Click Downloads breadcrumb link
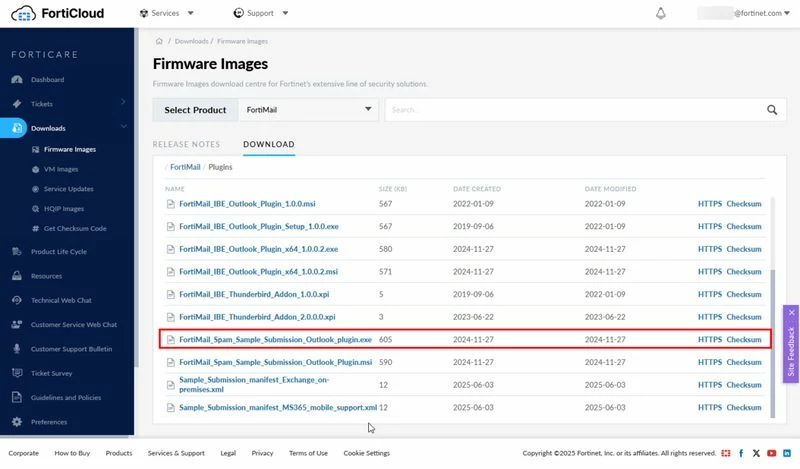Screen dimensions: 800x469 point(191,41)
